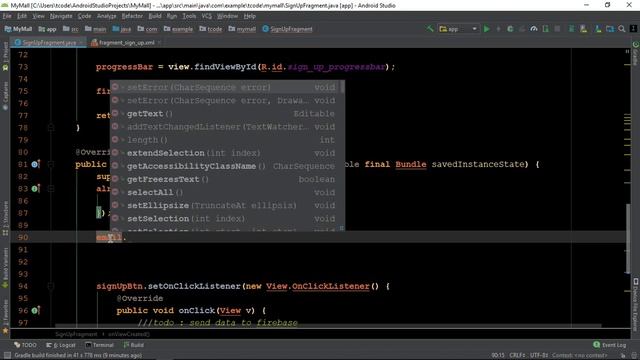Open the TODO tool window
This screenshot has height=360, width=640.
[25, 345]
